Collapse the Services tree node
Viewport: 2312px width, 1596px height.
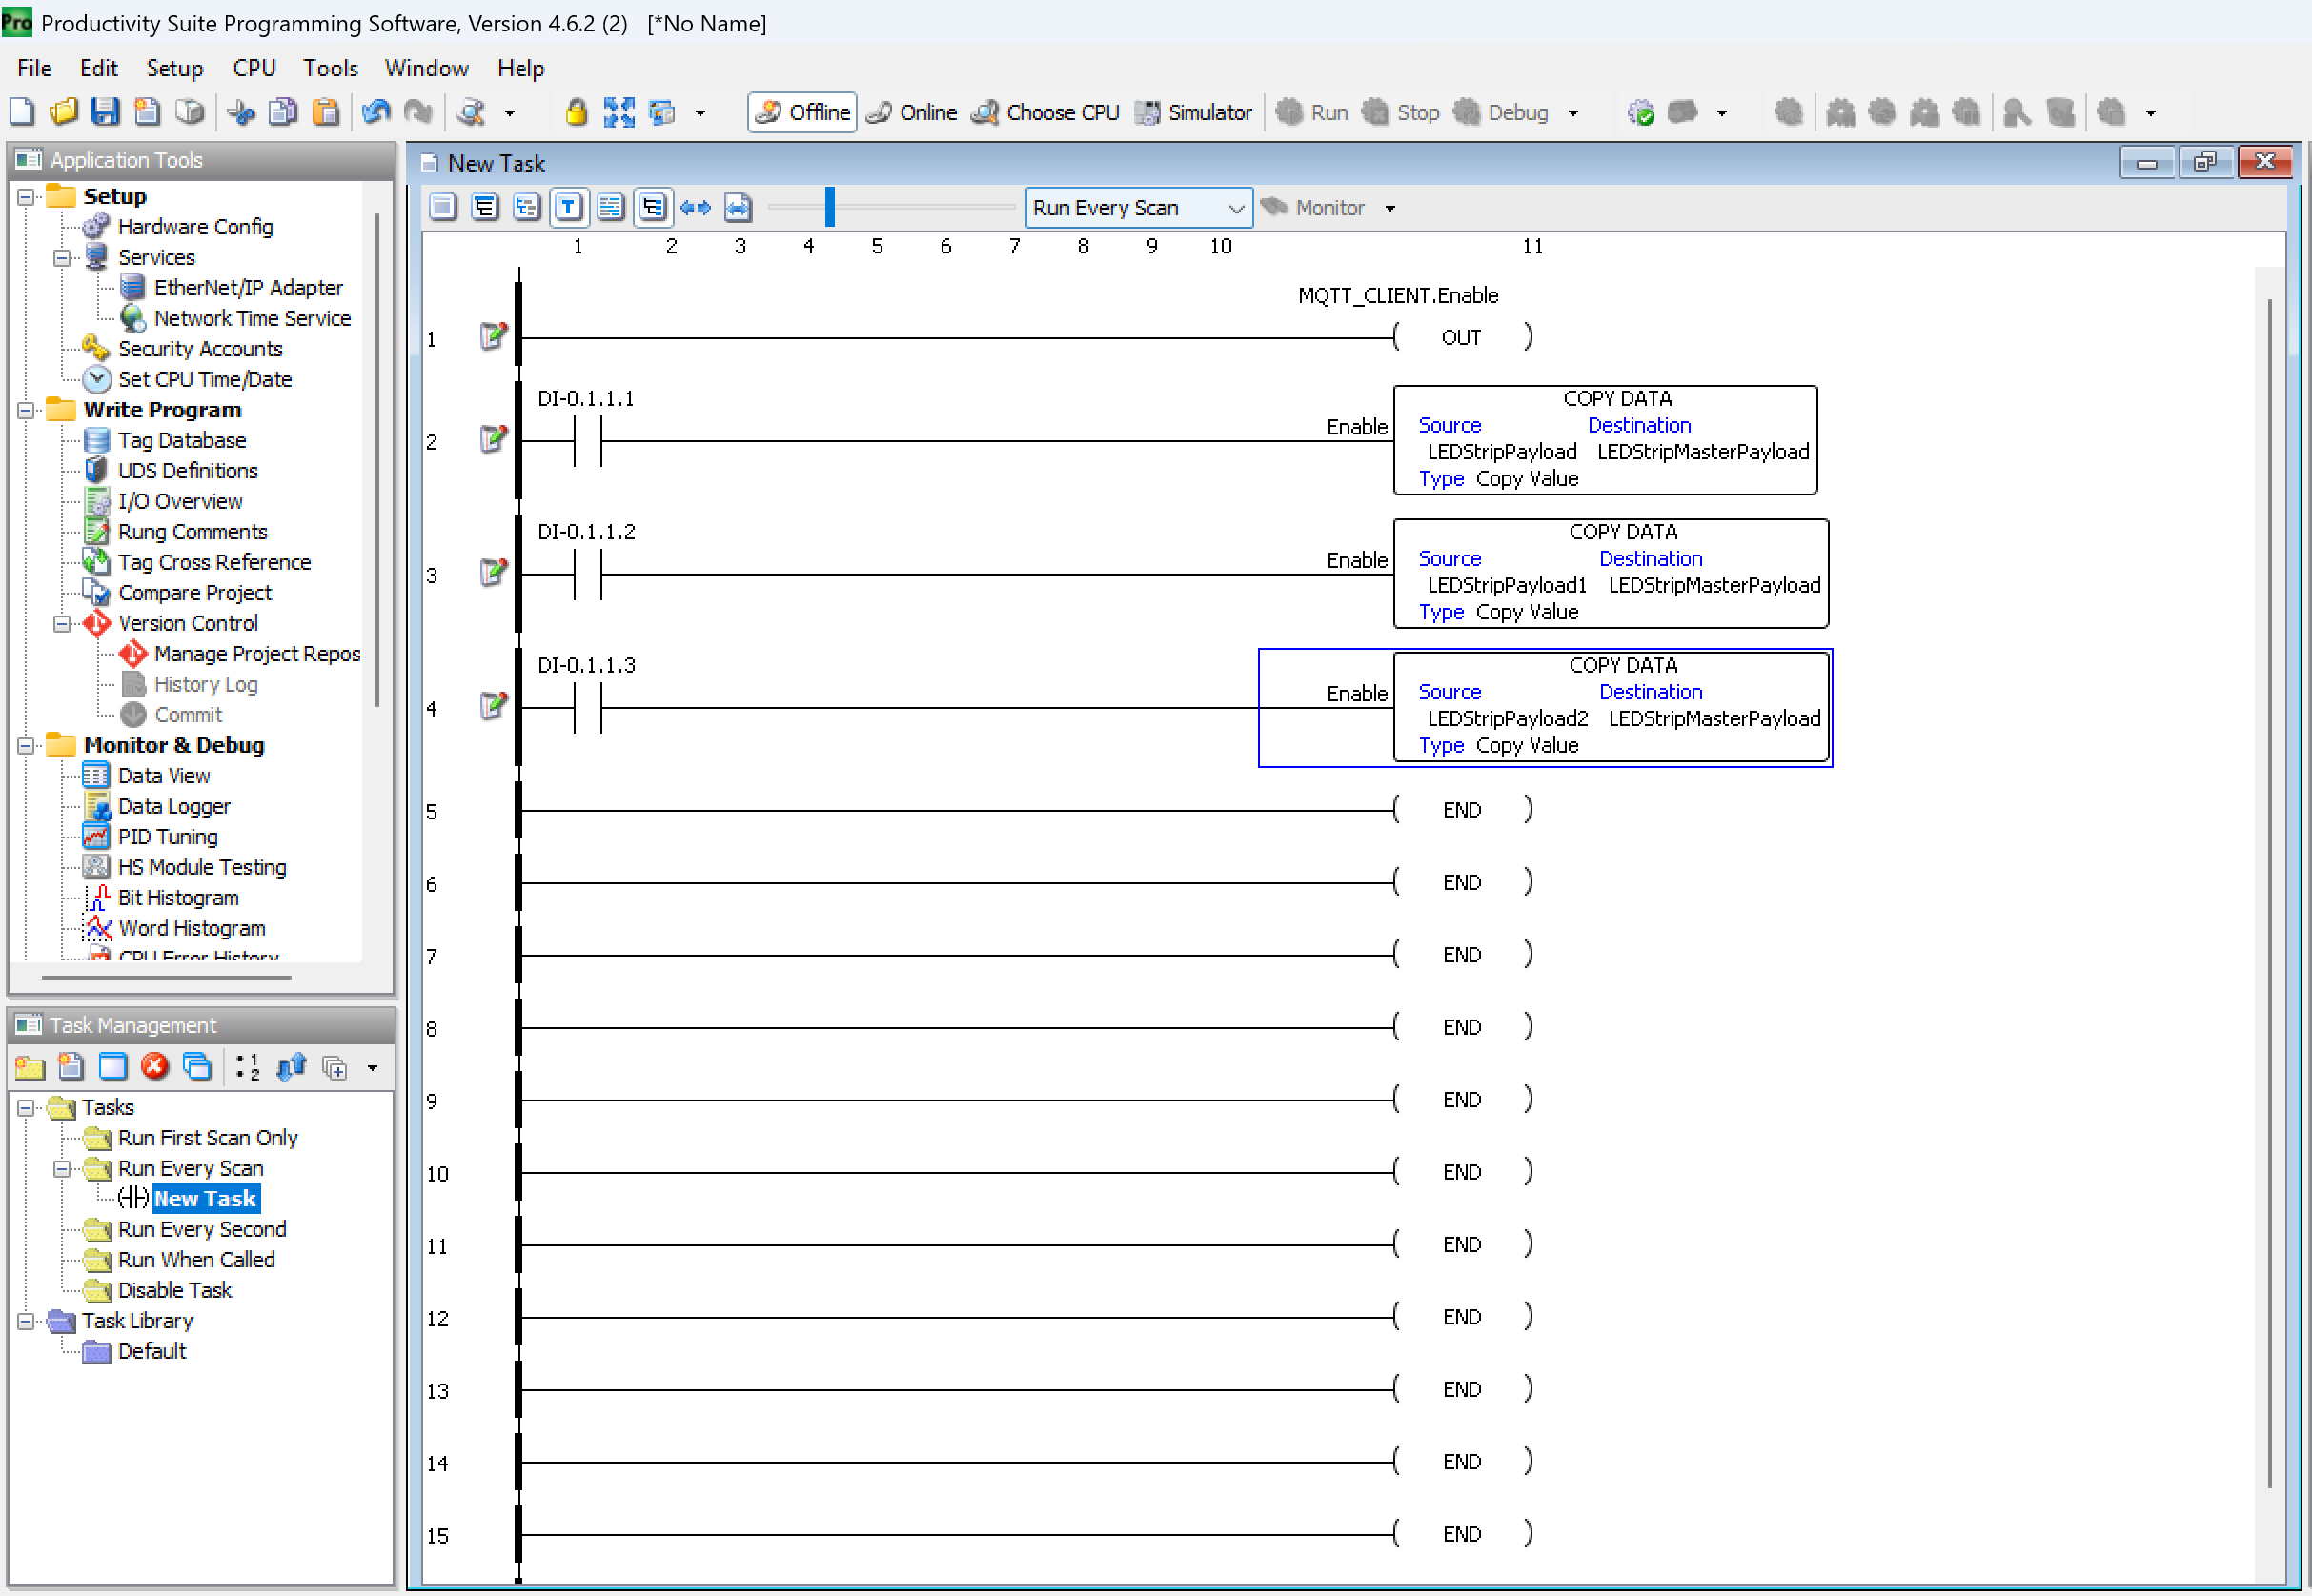pos(62,258)
